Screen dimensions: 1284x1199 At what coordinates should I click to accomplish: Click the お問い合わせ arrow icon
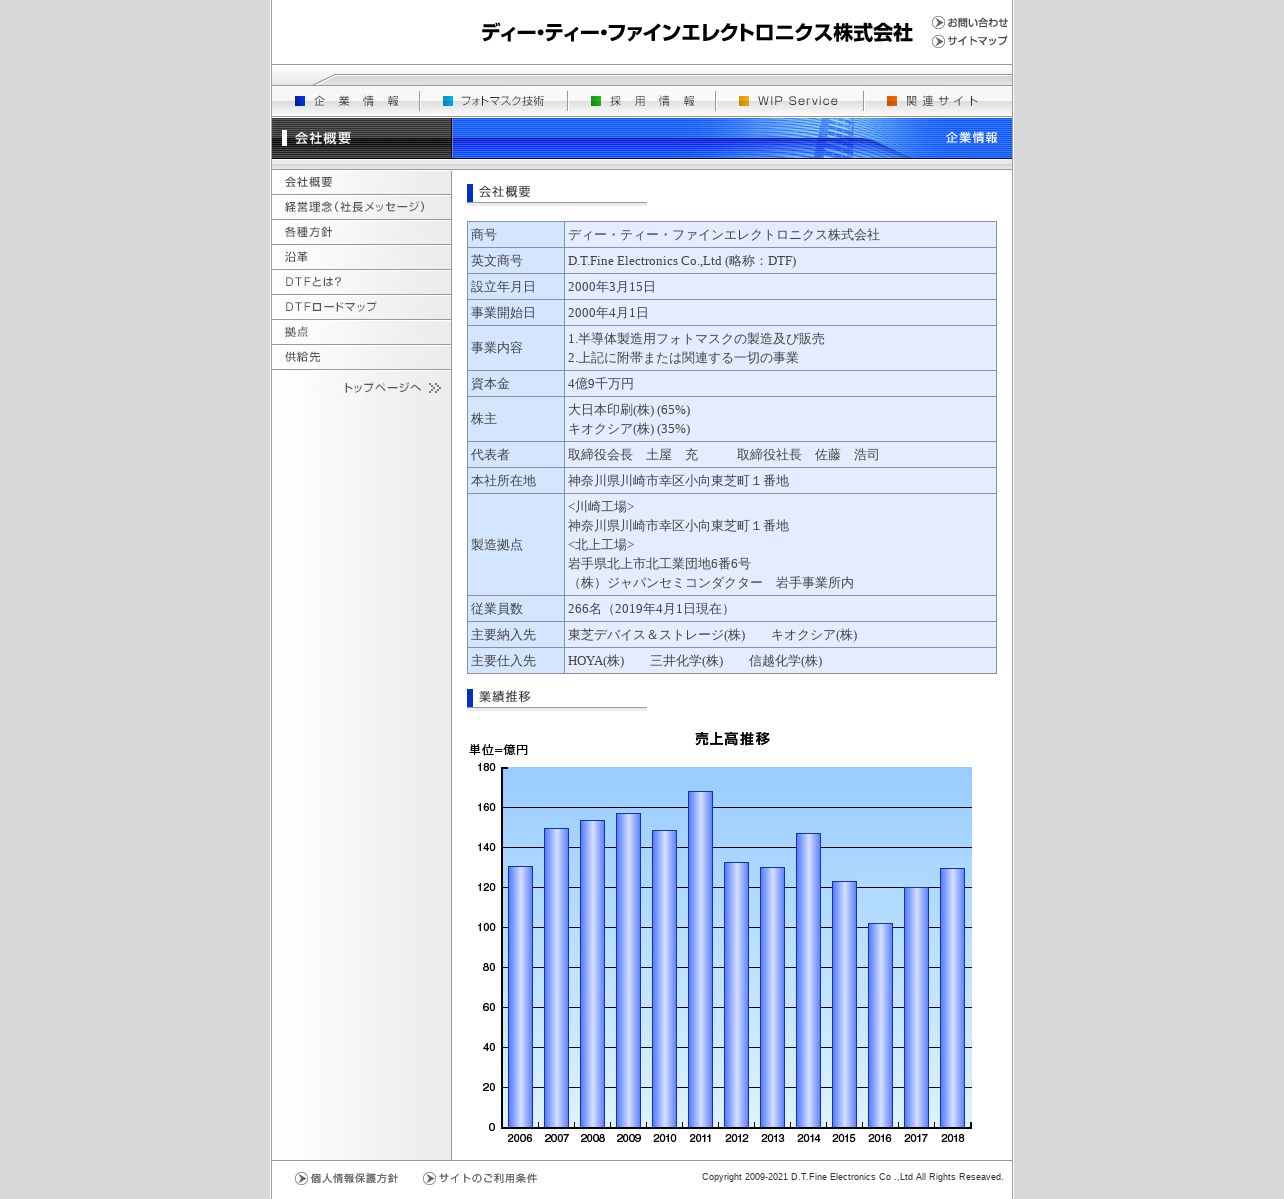[x=938, y=22]
